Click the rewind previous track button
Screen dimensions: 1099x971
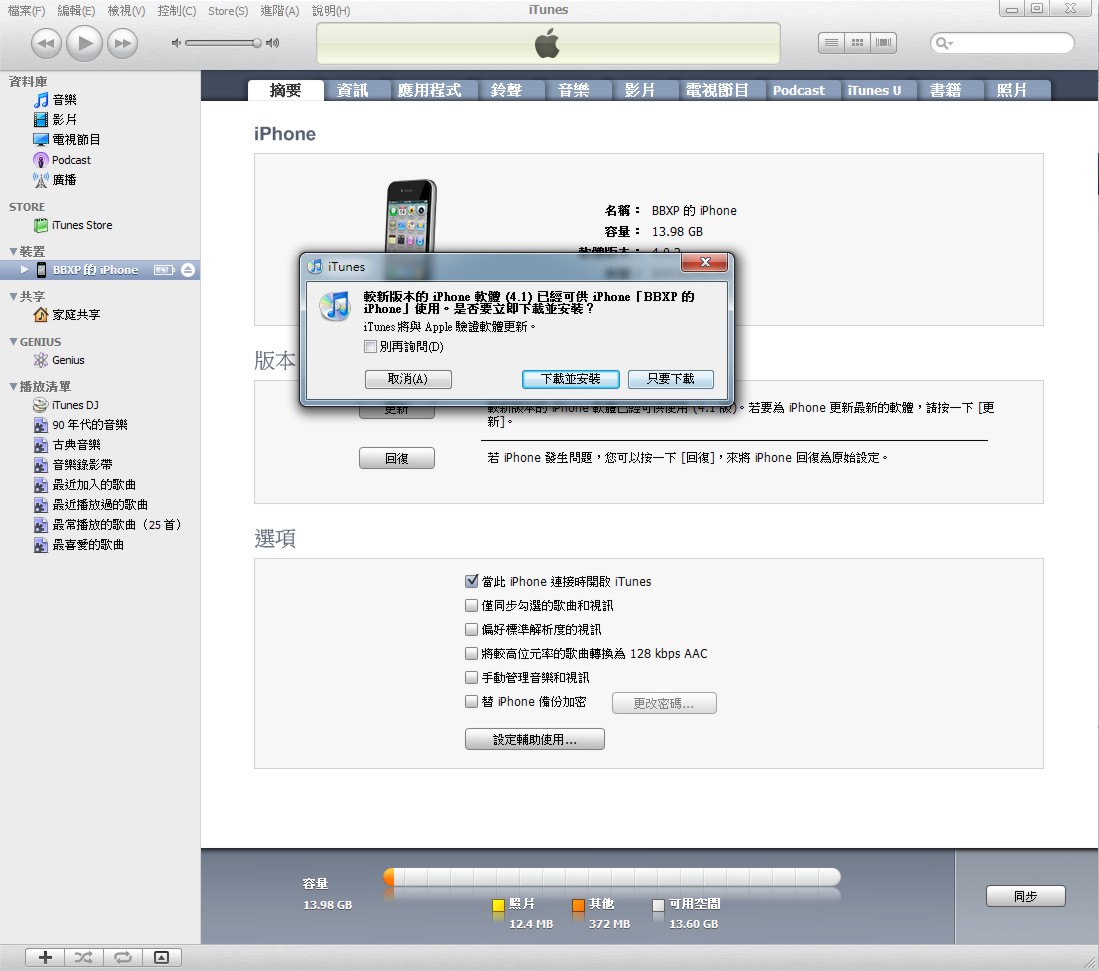[x=46, y=43]
